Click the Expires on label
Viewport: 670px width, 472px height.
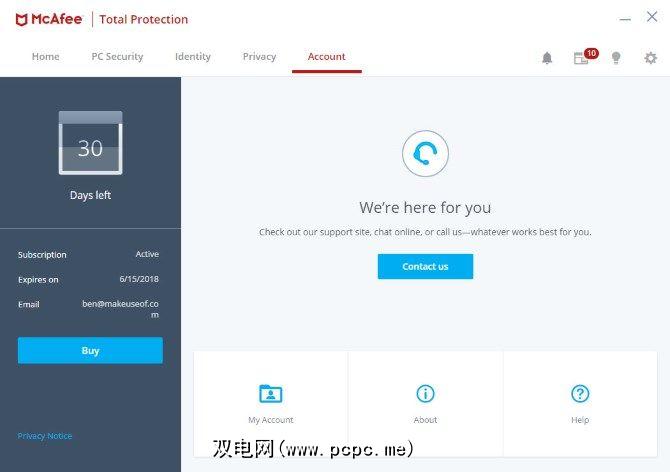38,280
